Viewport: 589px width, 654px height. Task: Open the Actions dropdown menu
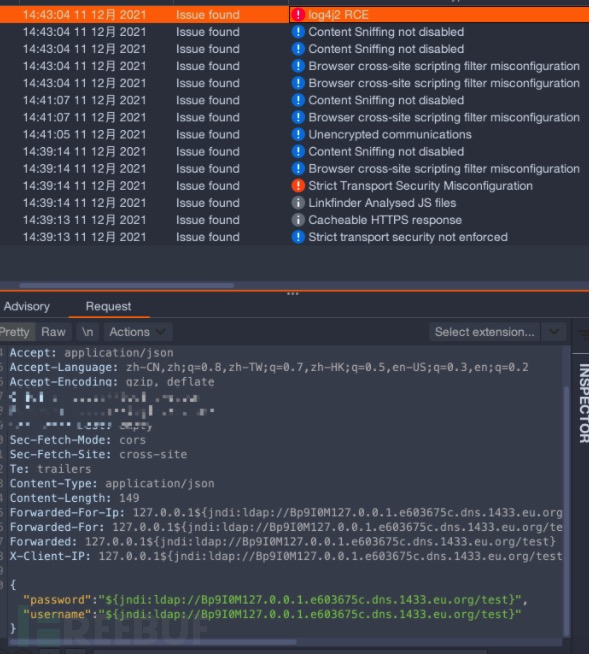[137, 332]
